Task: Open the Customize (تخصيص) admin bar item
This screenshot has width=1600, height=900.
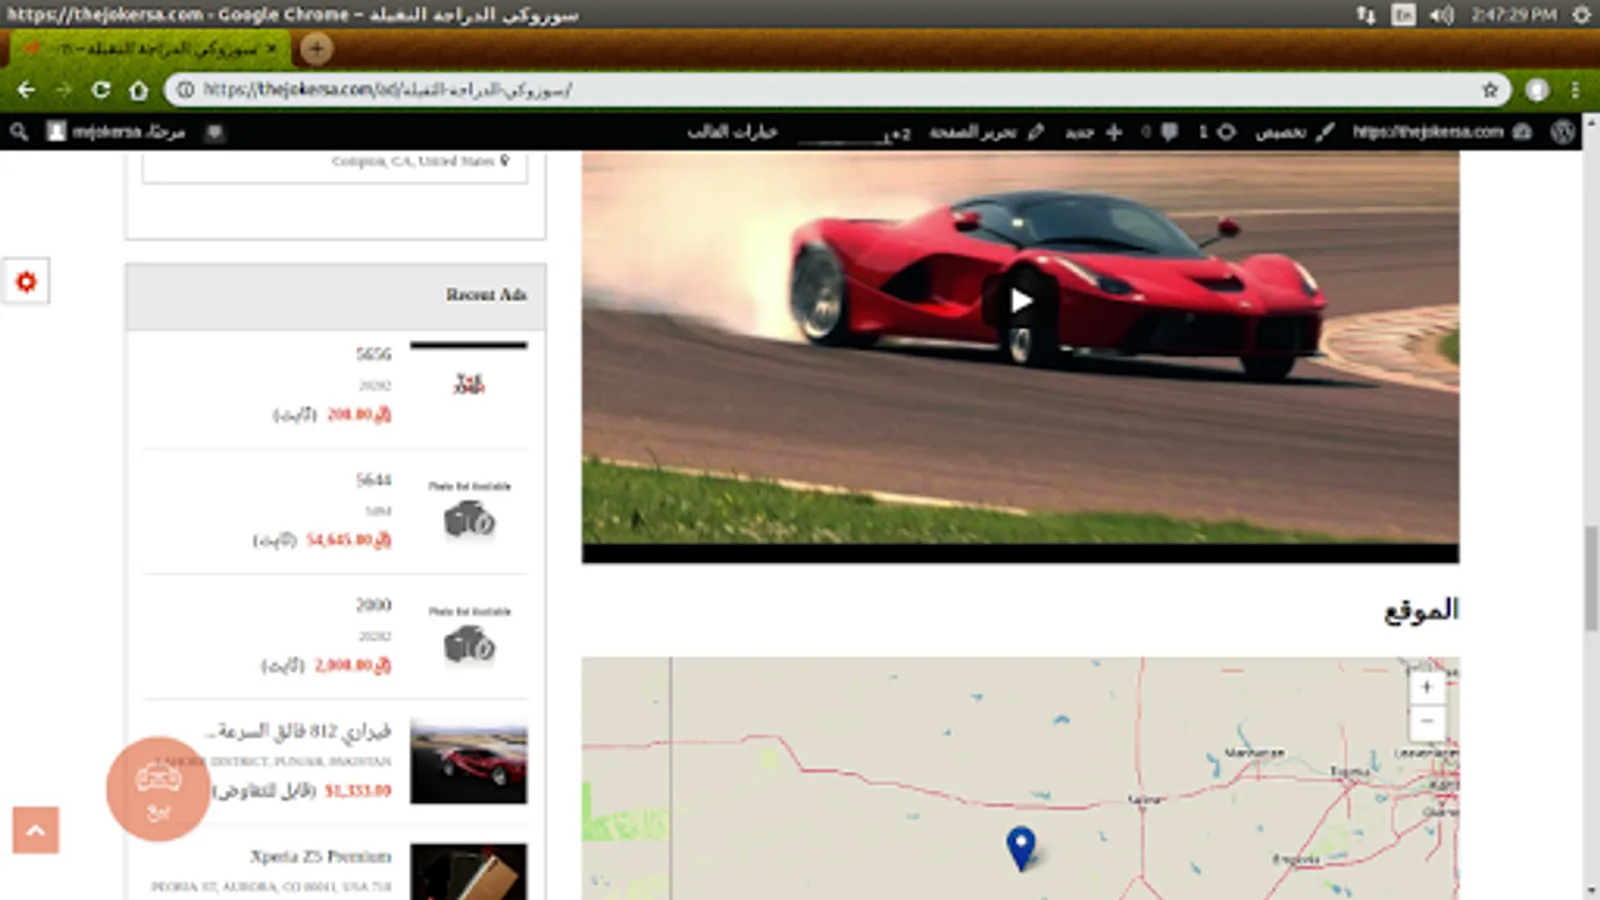Action: (x=1295, y=132)
